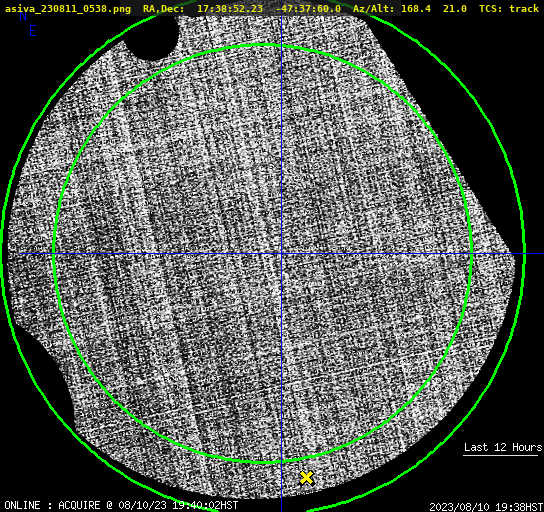
Task: Click the TCS: track status text
Action: pos(509,8)
